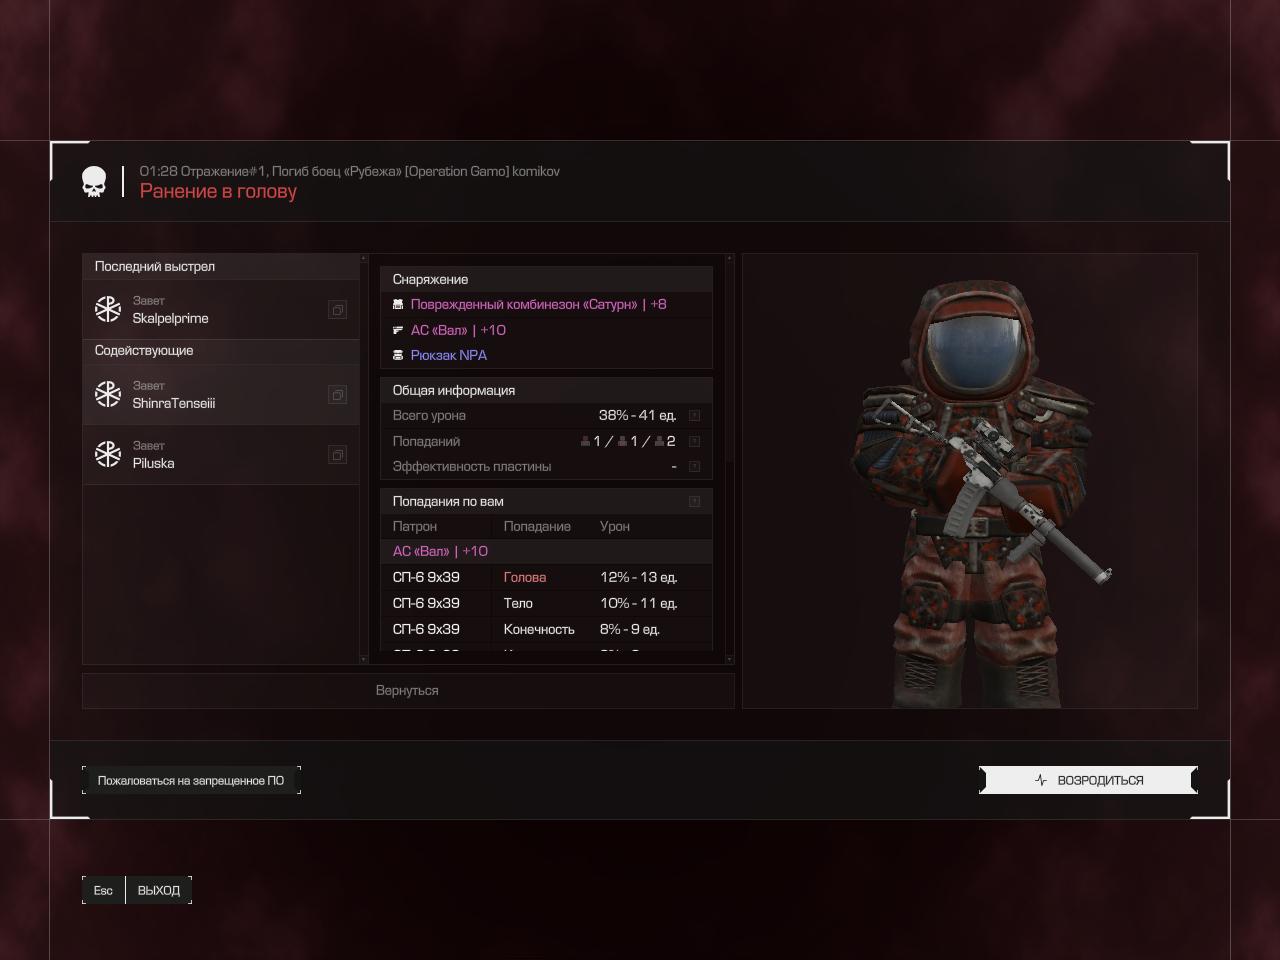This screenshot has height=960, width=1280.
Task: Click damage value 10% - 11 ед.
Action: click(x=638, y=603)
